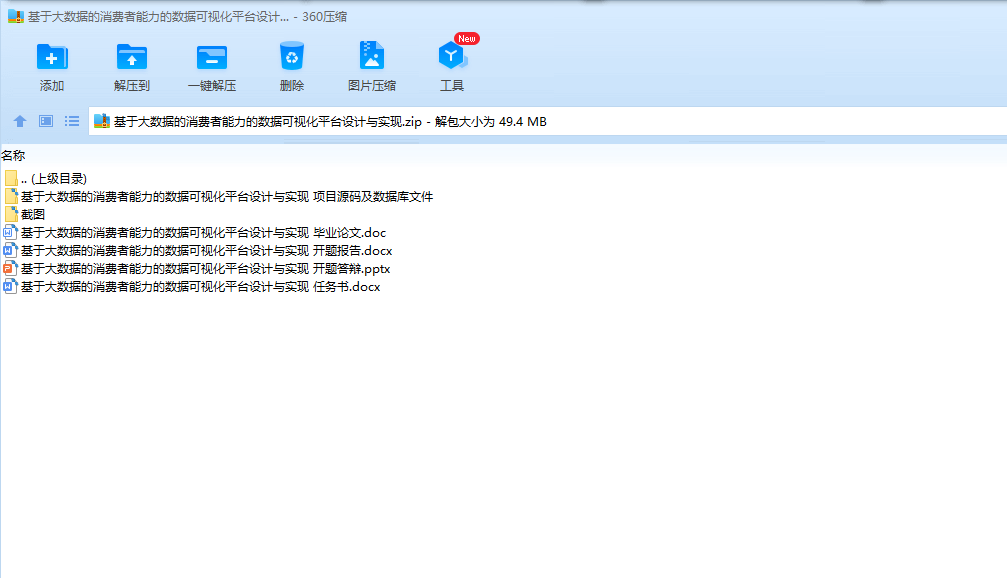The image size is (1007, 578).
Task: Click the Word icon of 毕业论文.doc
Action: click(10, 232)
